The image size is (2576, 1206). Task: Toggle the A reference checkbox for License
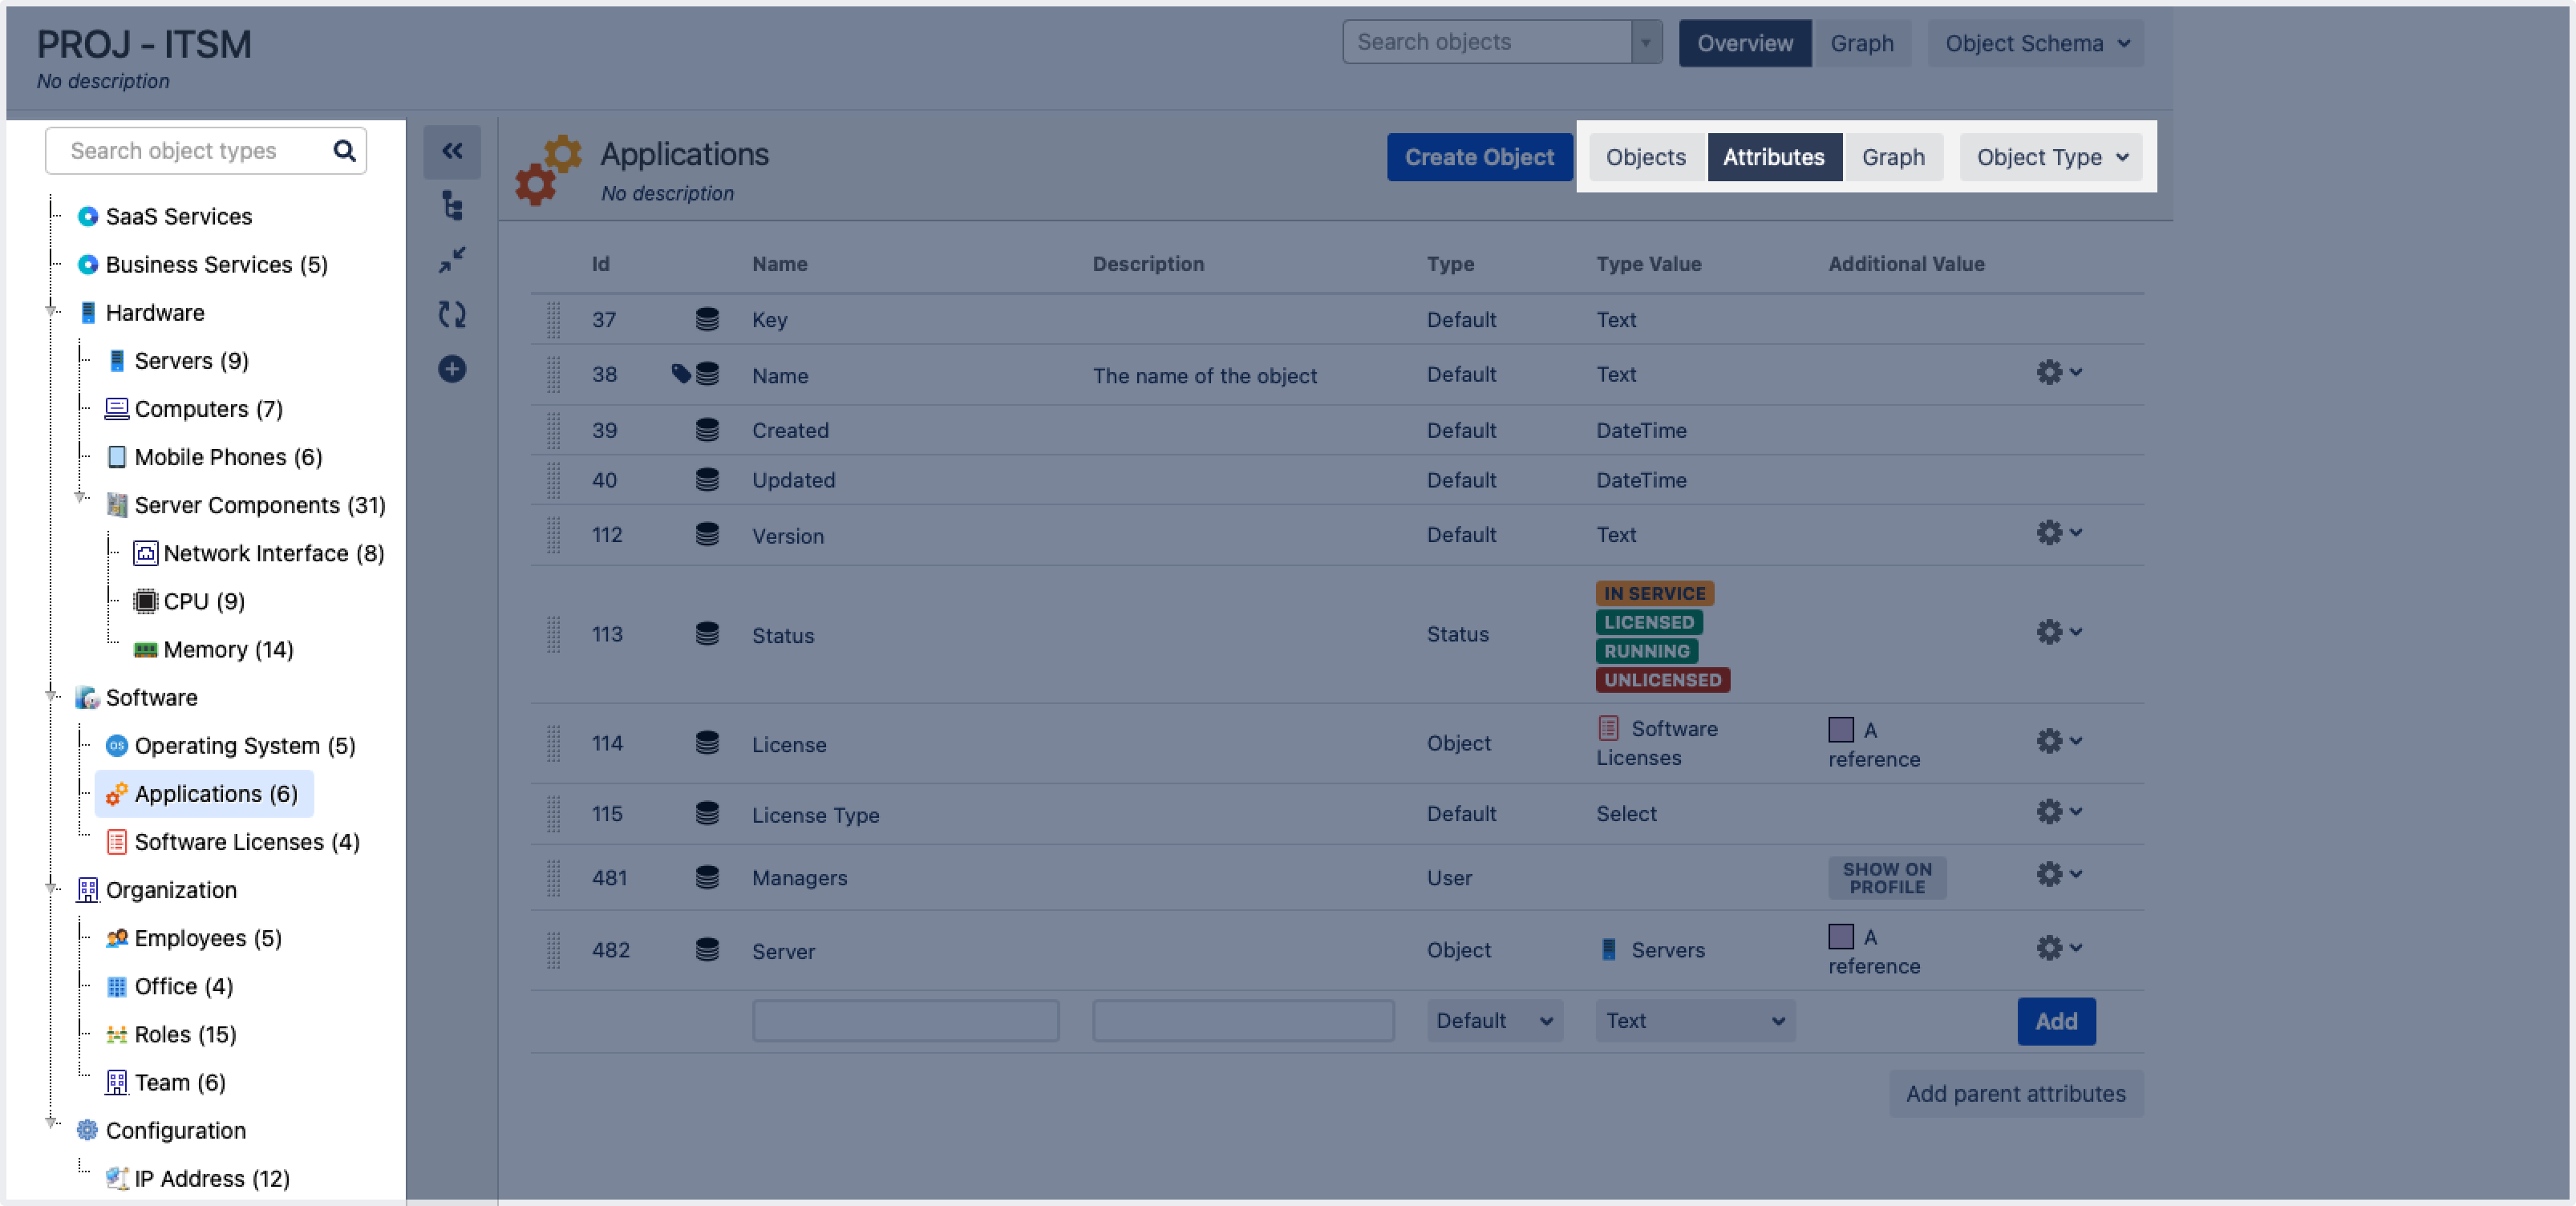pos(1843,729)
